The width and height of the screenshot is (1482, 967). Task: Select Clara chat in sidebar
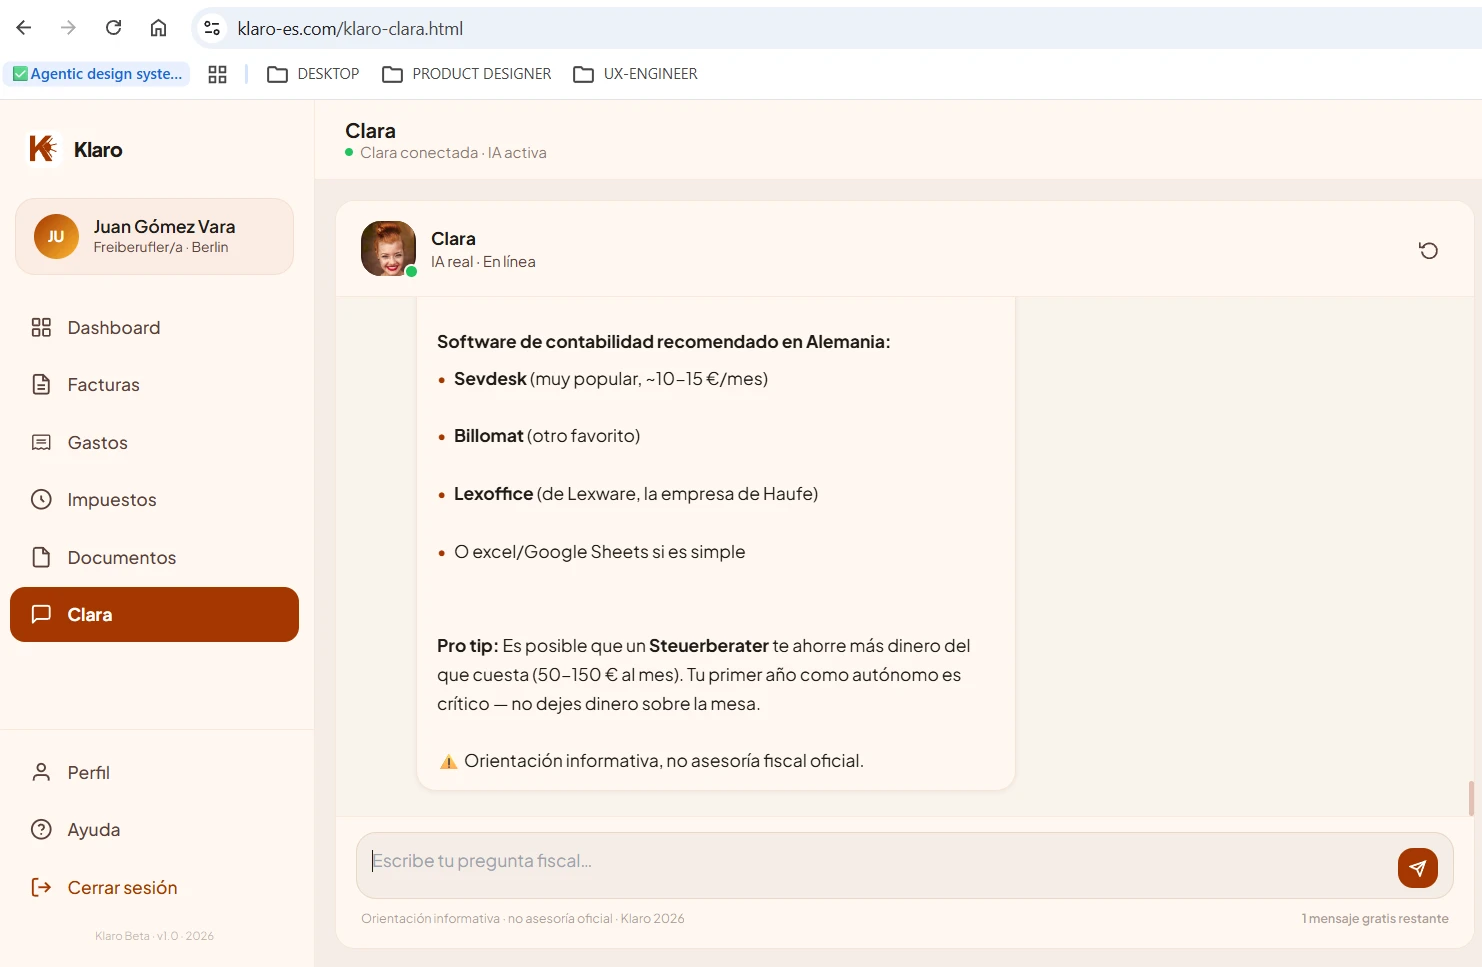(x=154, y=614)
